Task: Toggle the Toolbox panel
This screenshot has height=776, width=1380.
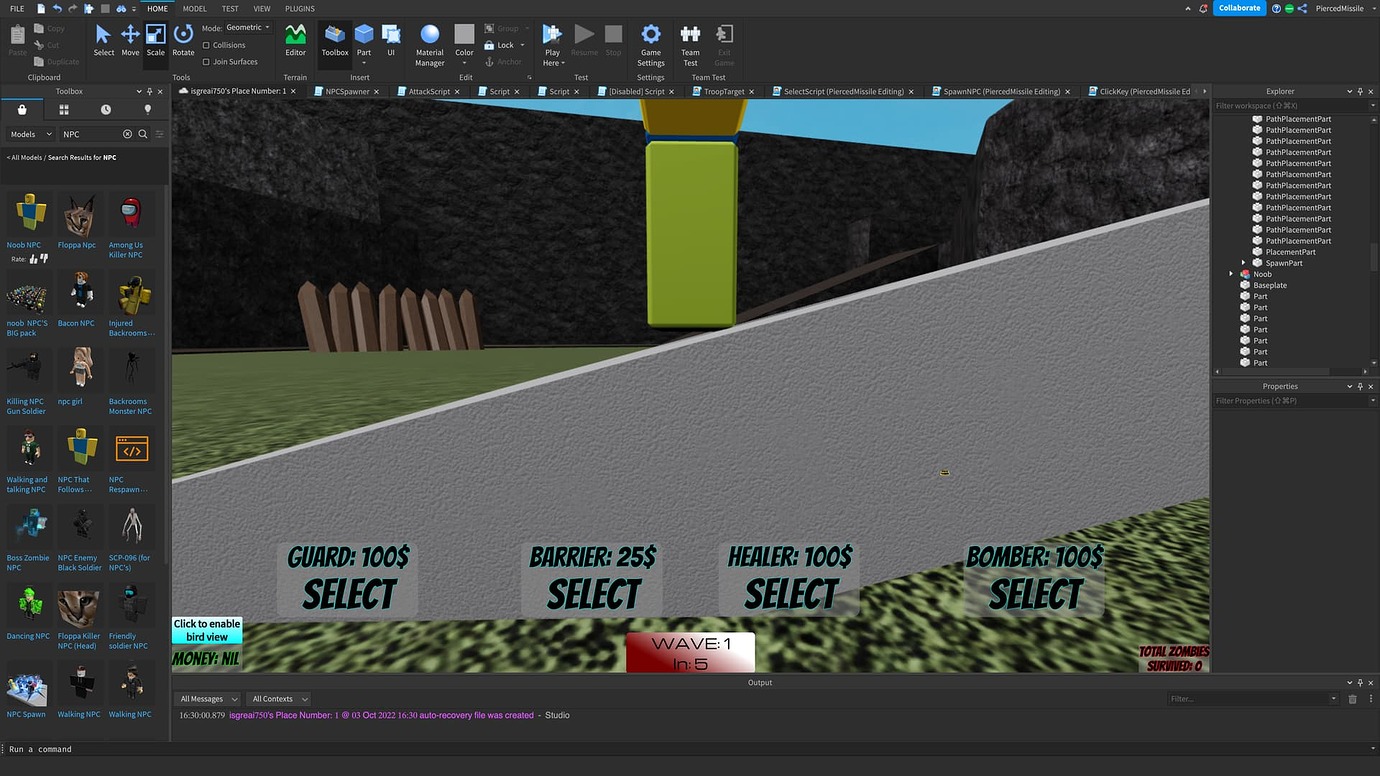Action: (x=334, y=40)
